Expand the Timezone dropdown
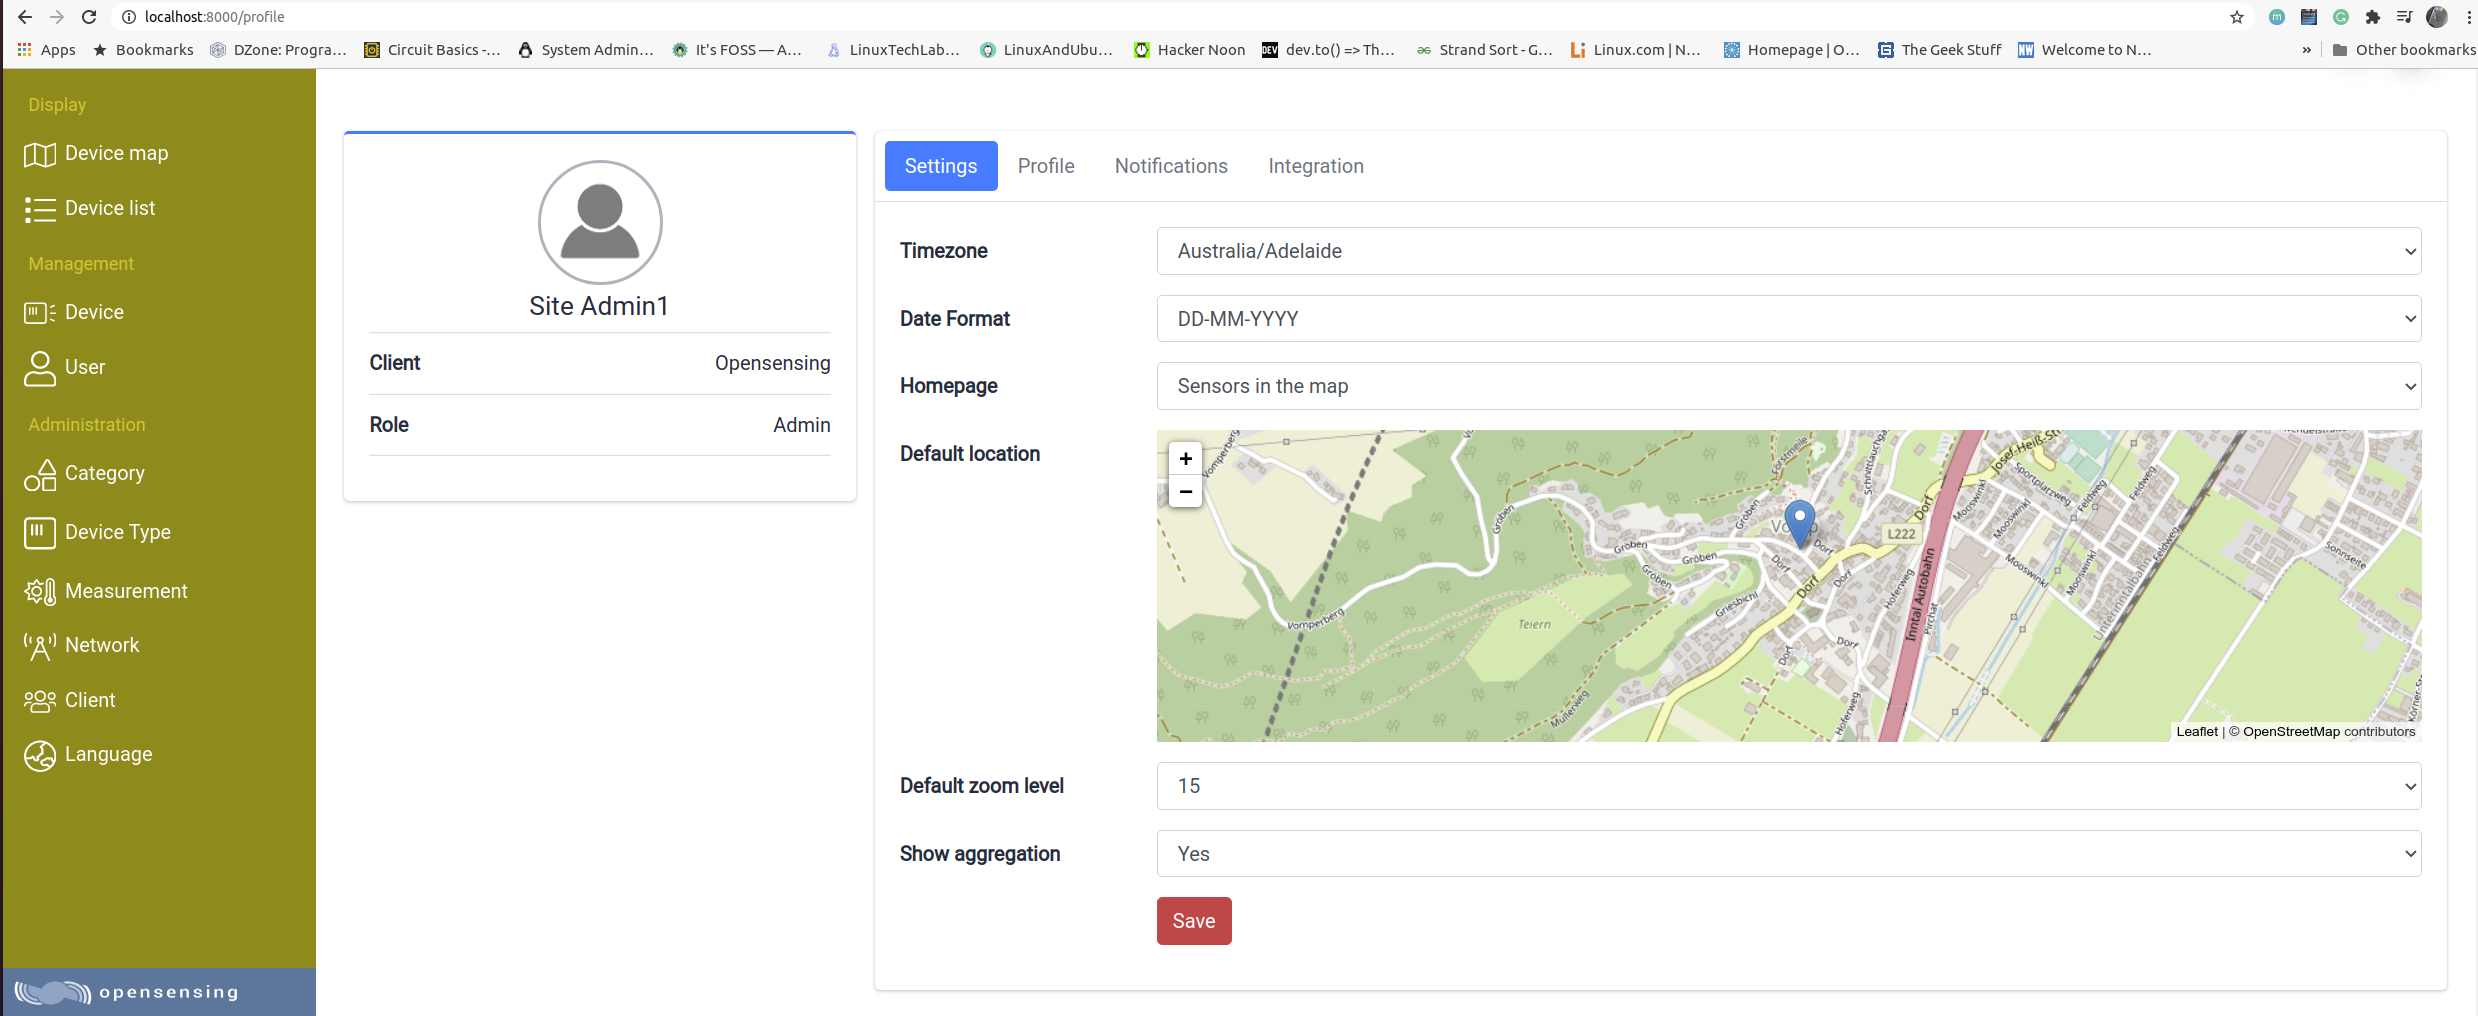 click(1788, 251)
